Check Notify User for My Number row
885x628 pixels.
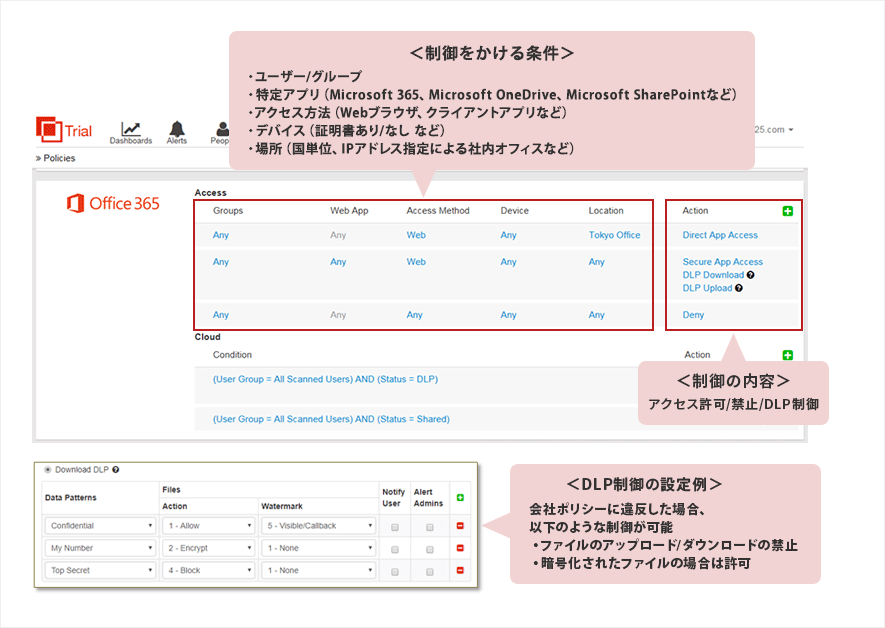coord(395,549)
